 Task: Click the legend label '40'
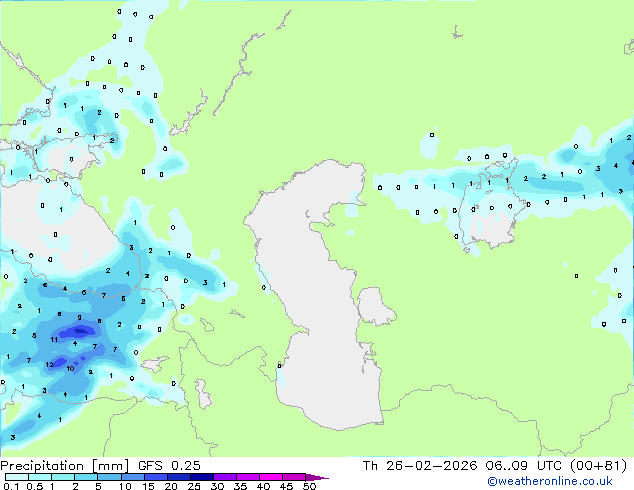(263, 486)
